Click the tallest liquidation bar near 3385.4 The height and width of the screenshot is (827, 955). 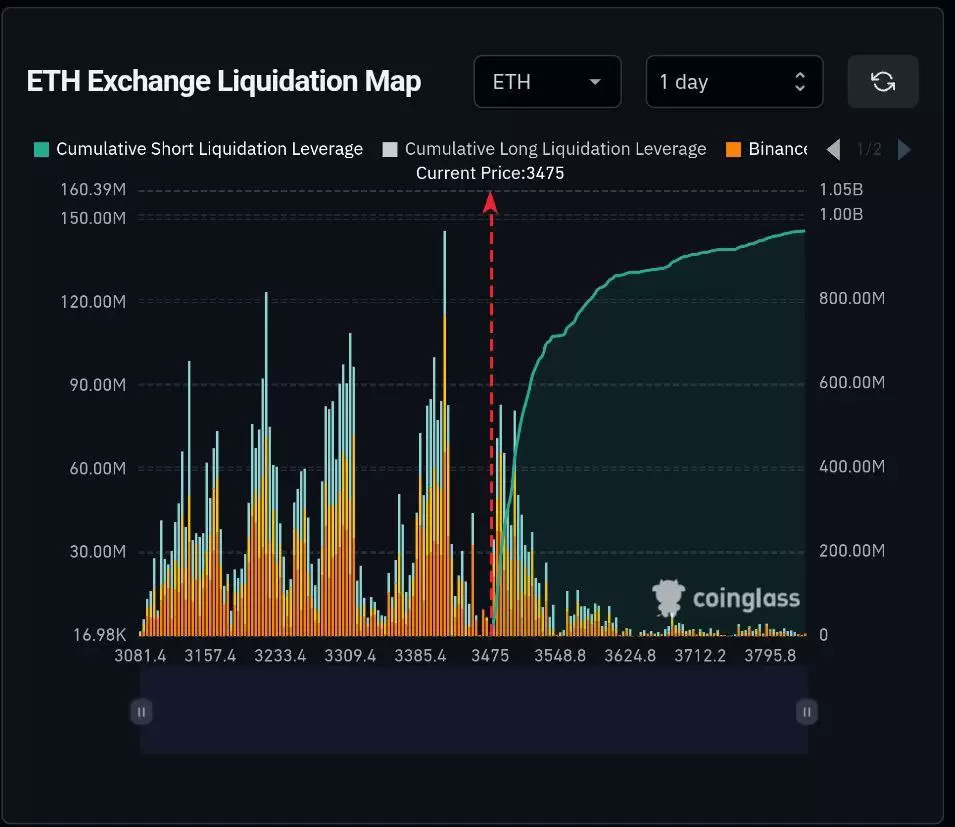point(445,432)
